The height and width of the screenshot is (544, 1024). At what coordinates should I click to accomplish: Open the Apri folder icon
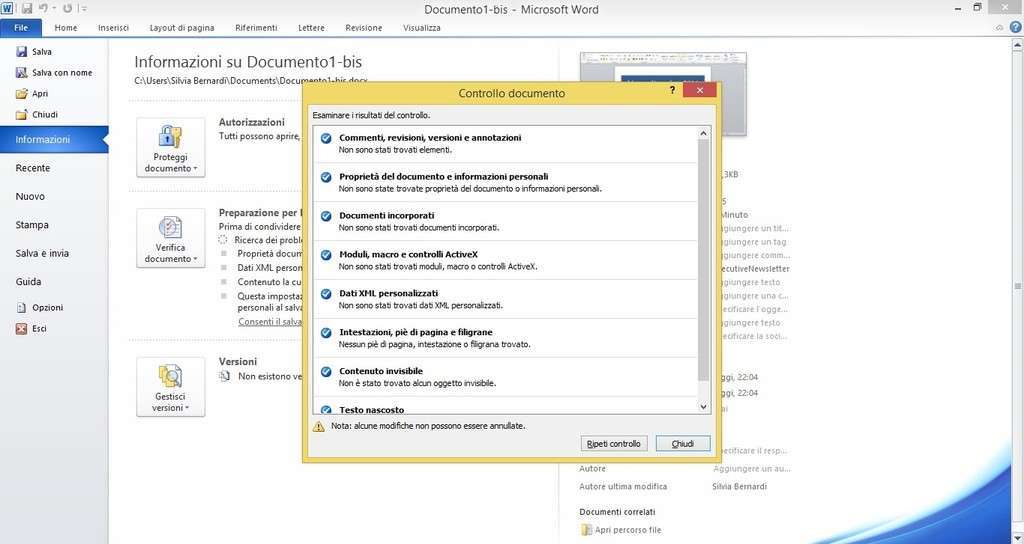pyautogui.click(x=22, y=94)
